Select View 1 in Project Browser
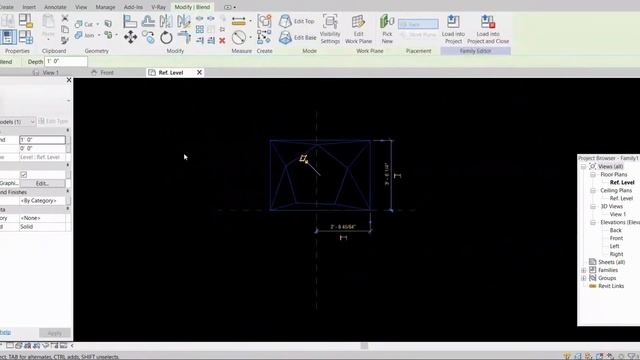The height and width of the screenshot is (360, 640). (x=618, y=214)
